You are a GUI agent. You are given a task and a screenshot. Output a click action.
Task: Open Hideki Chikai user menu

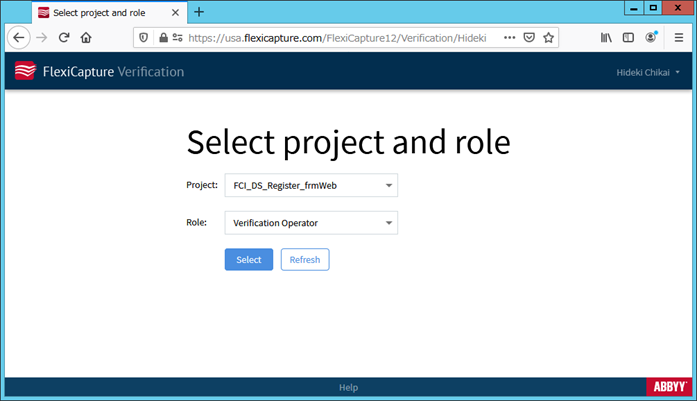click(x=648, y=72)
